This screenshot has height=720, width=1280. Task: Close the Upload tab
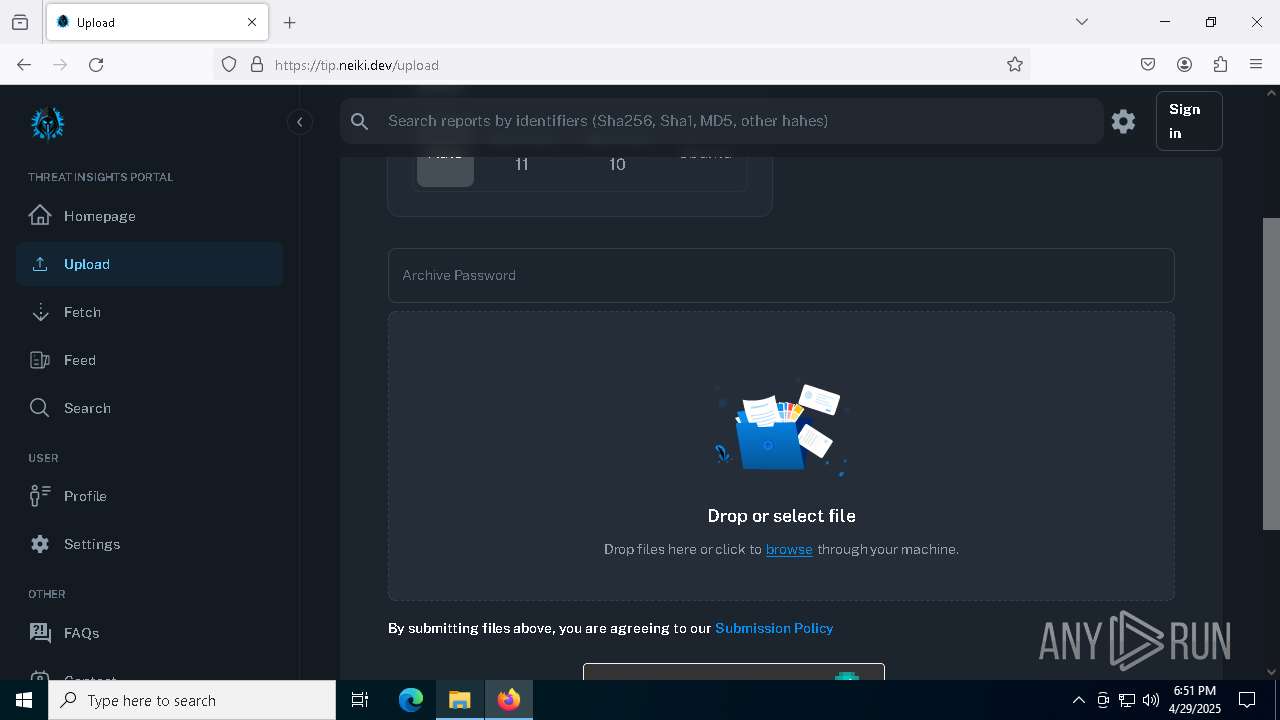pos(252,22)
